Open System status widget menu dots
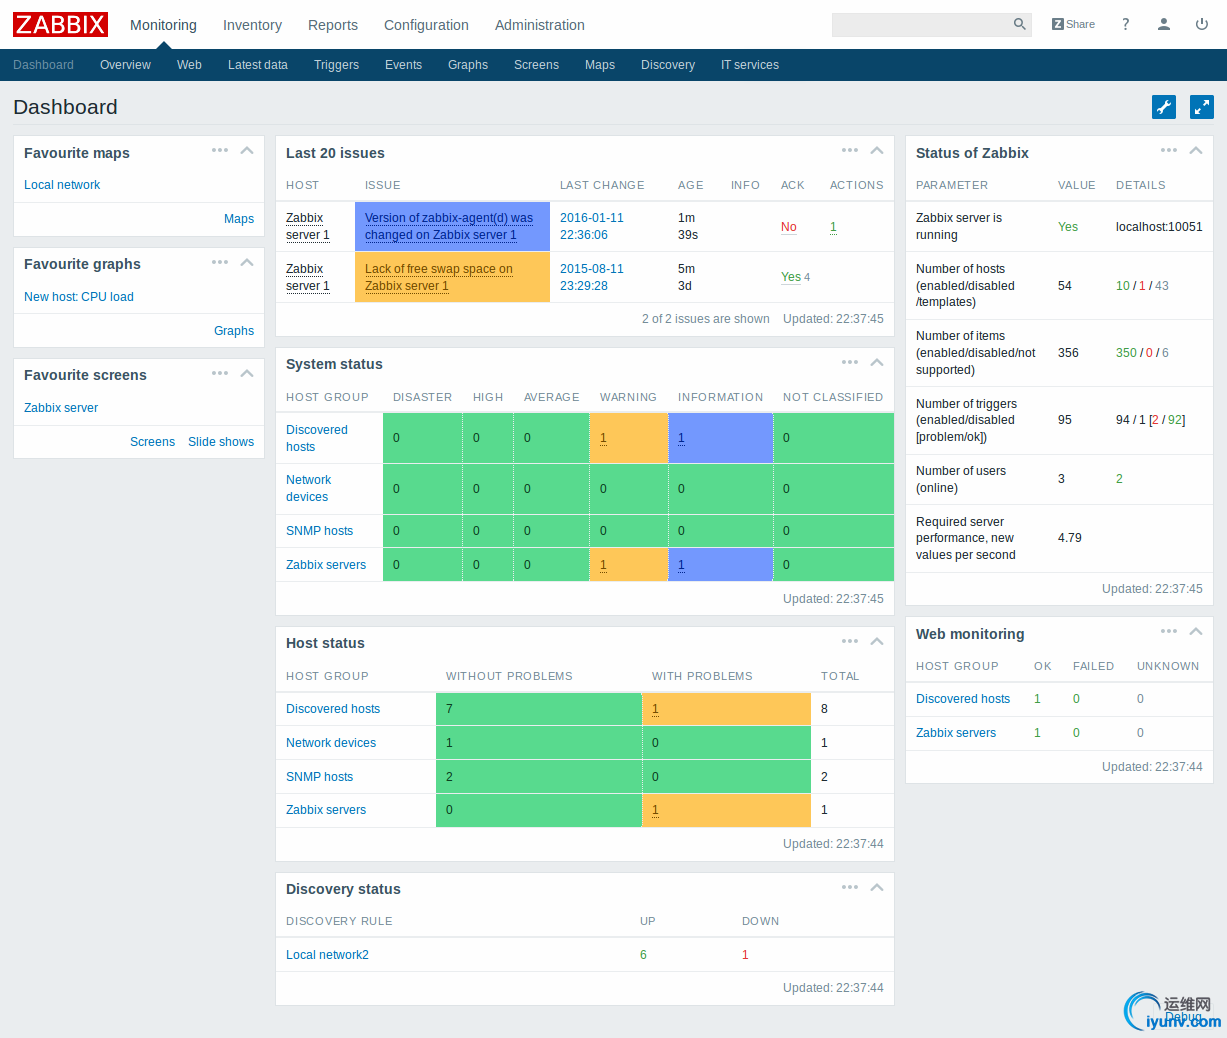 click(850, 362)
